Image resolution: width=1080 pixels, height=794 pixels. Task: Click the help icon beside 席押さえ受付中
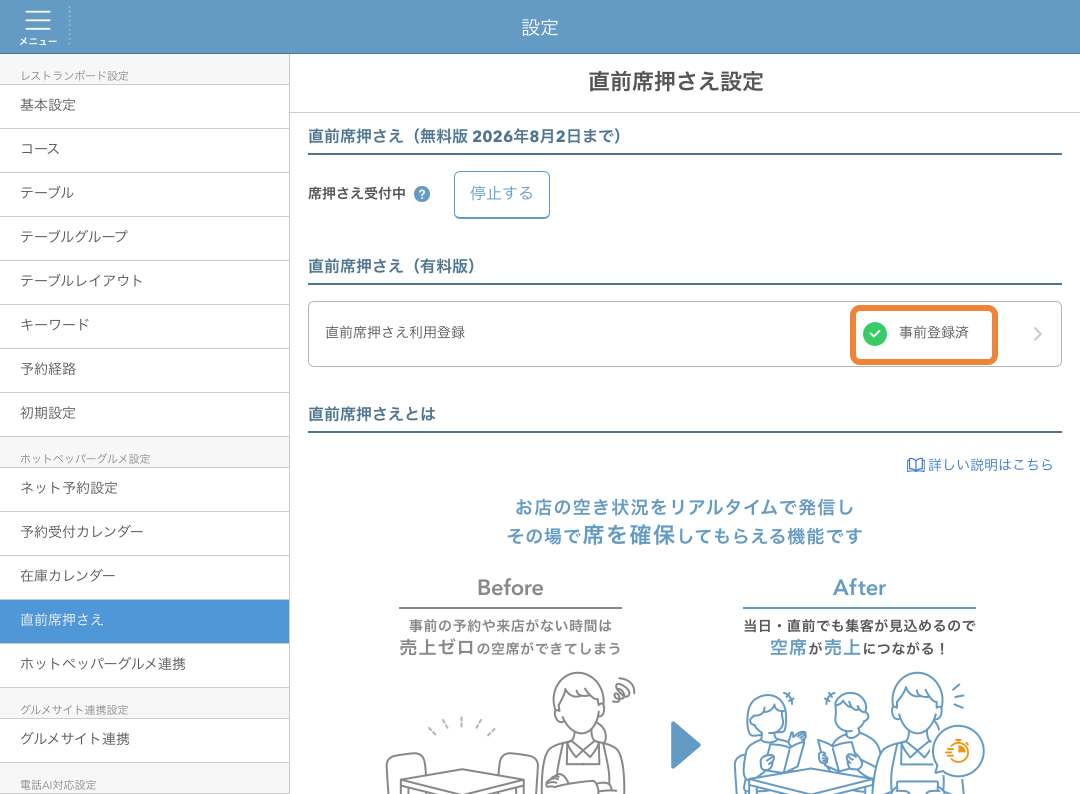pos(421,194)
